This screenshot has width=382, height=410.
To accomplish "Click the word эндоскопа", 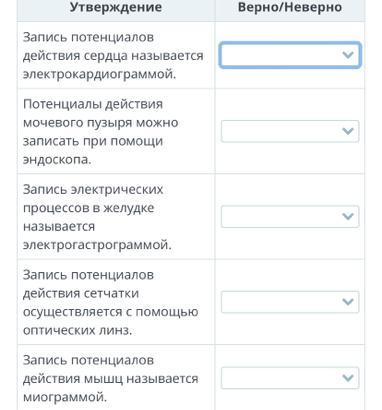I will click(57, 160).
